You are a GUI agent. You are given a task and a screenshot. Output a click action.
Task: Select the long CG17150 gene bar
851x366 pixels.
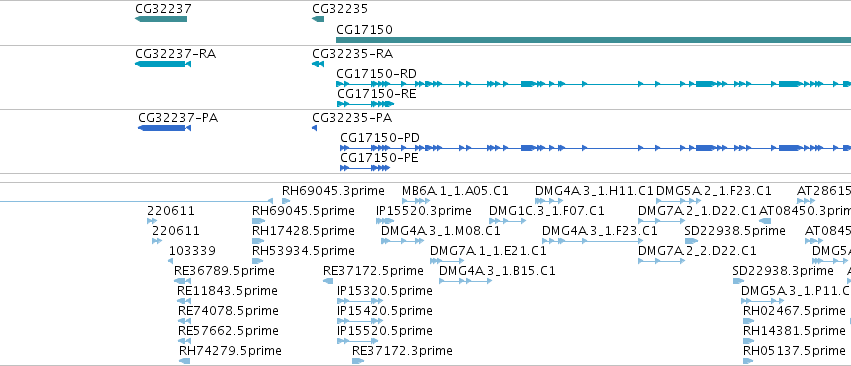click(x=593, y=40)
